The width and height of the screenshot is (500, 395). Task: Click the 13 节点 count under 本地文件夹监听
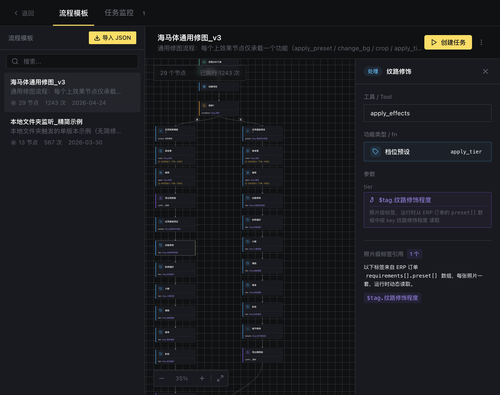point(24,143)
